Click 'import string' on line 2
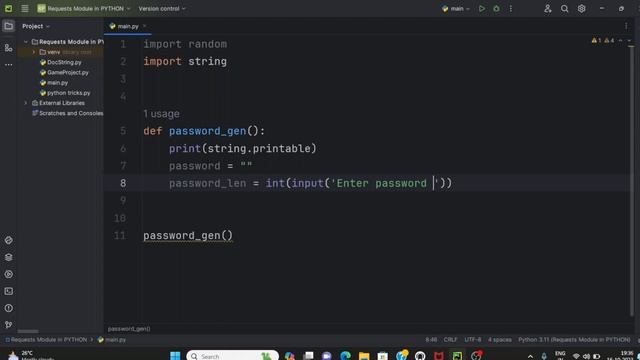The height and width of the screenshot is (360, 640). [x=185, y=61]
